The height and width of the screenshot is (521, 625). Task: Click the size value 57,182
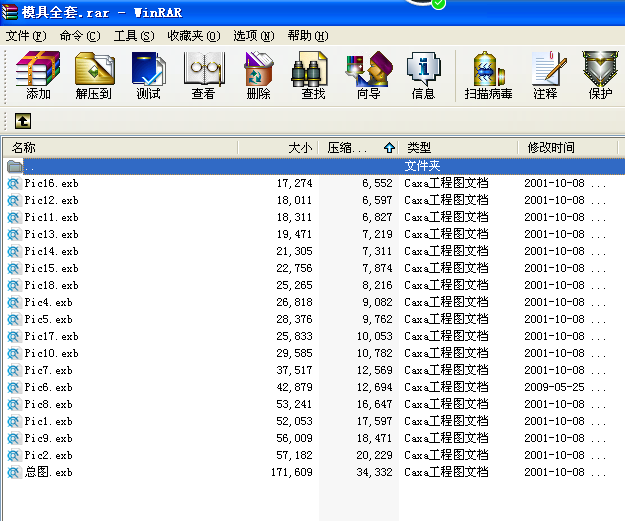click(295, 455)
